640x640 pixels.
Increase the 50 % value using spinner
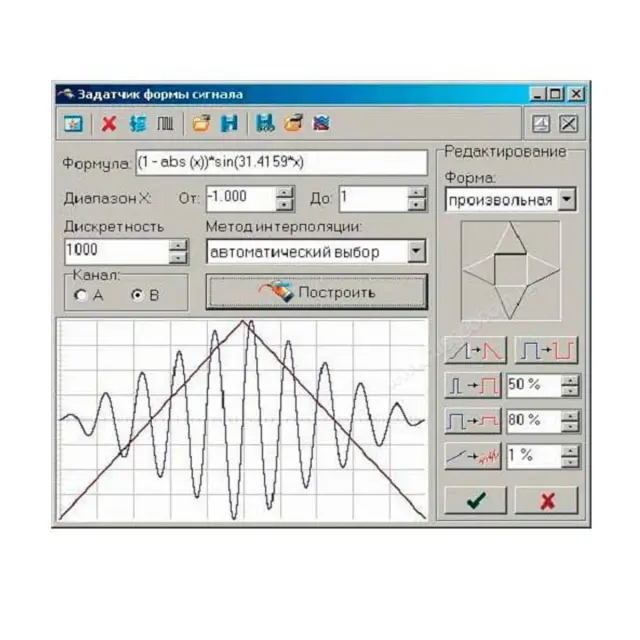(570, 380)
